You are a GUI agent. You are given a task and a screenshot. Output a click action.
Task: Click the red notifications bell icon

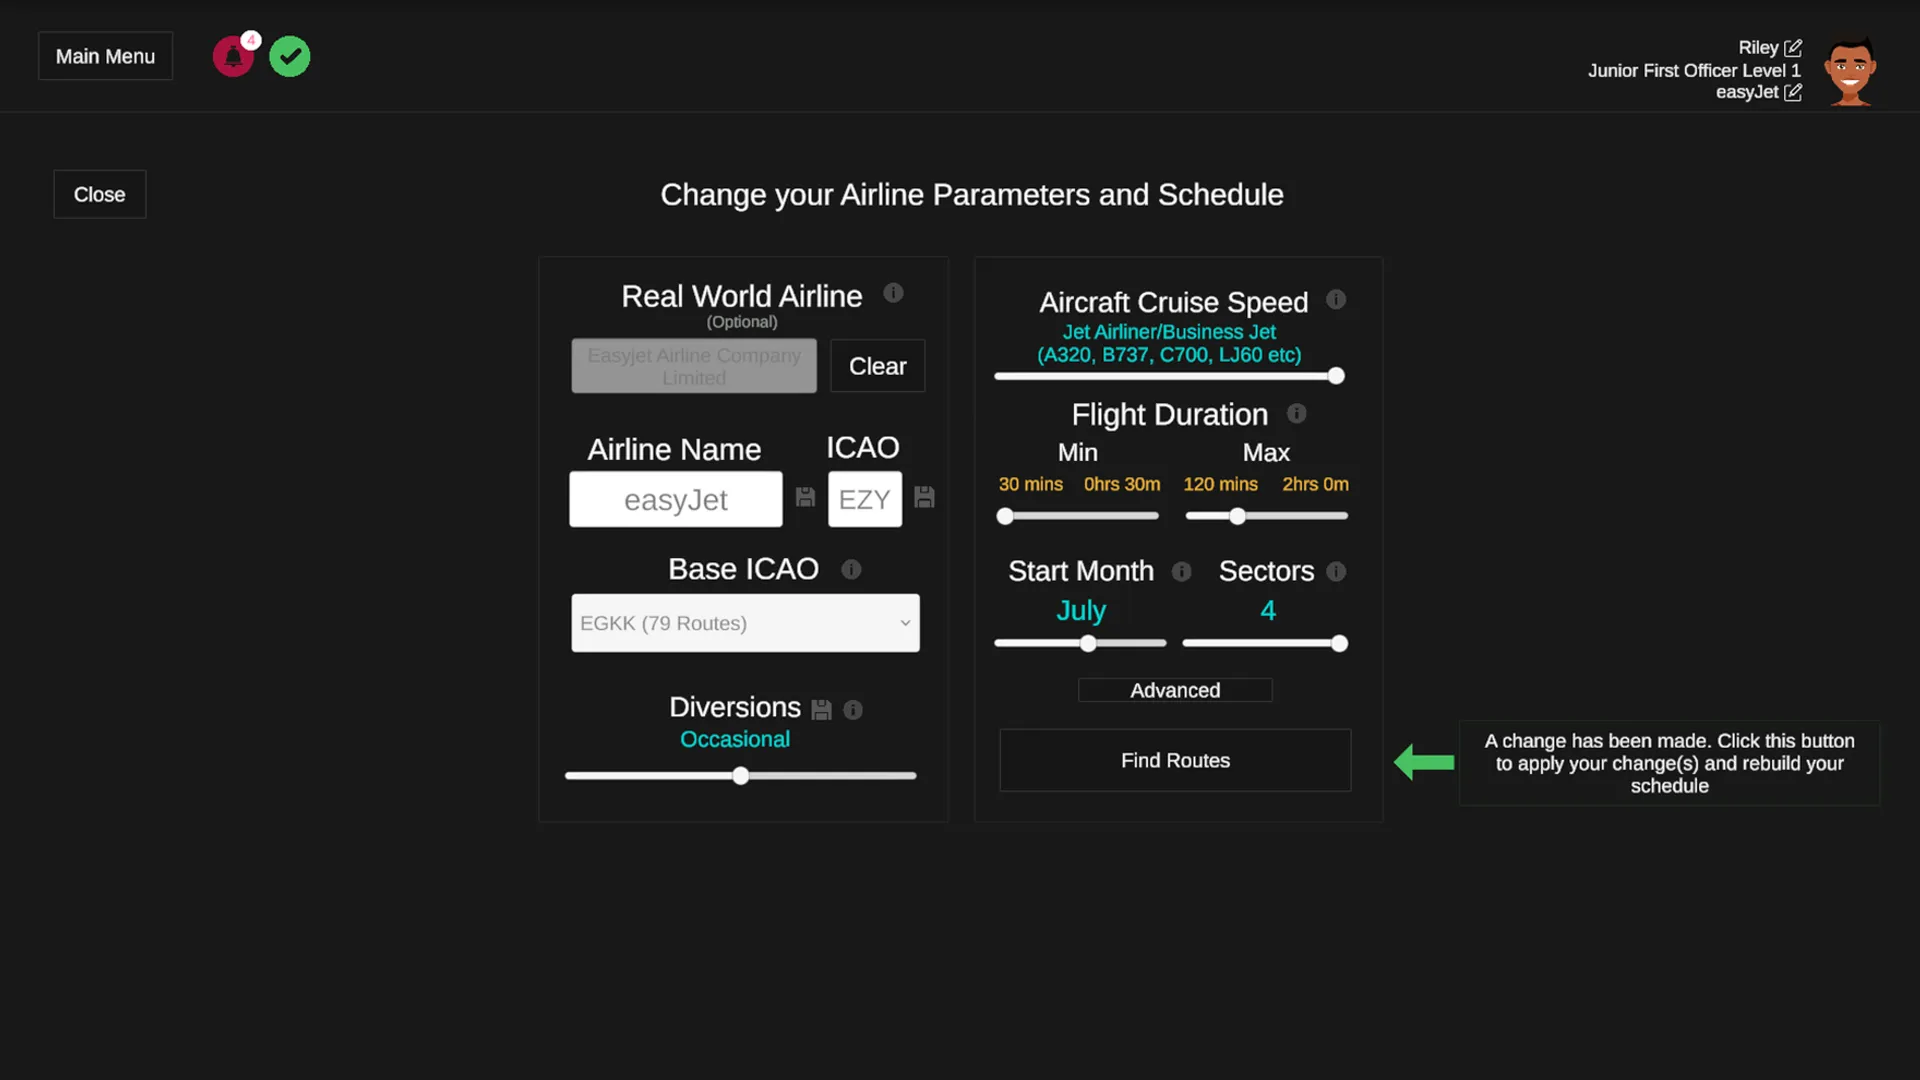[x=233, y=57]
